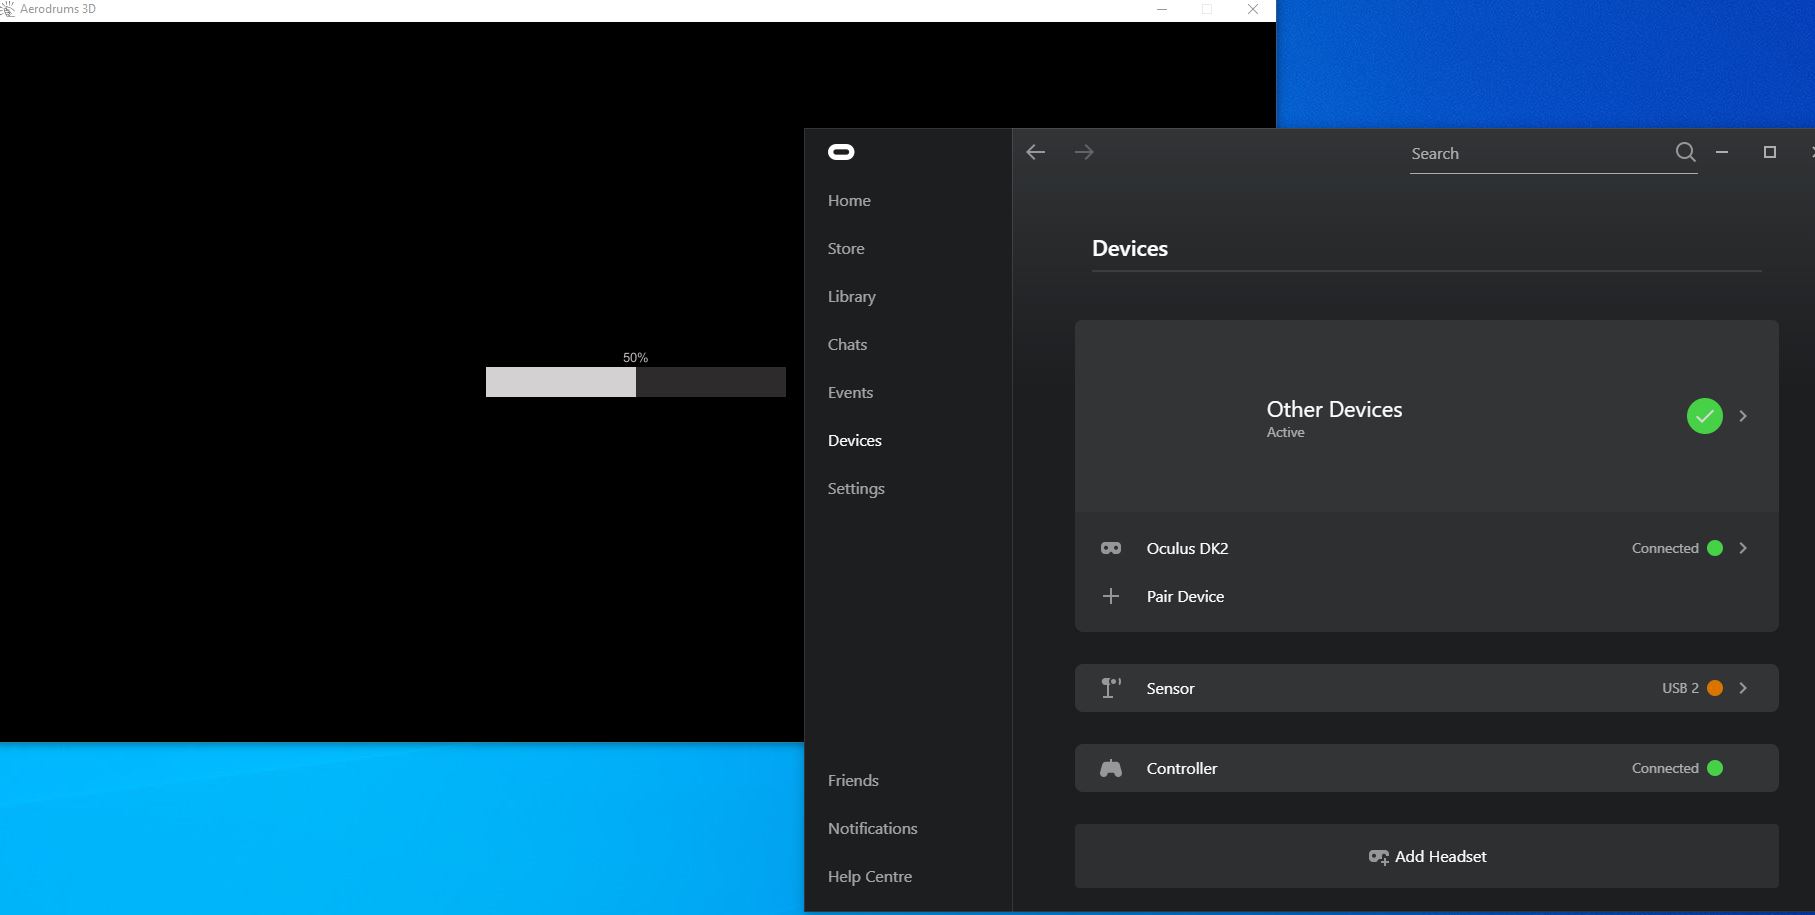Expand the Oculus DK2 chevron
This screenshot has width=1815, height=915.
[x=1743, y=548]
